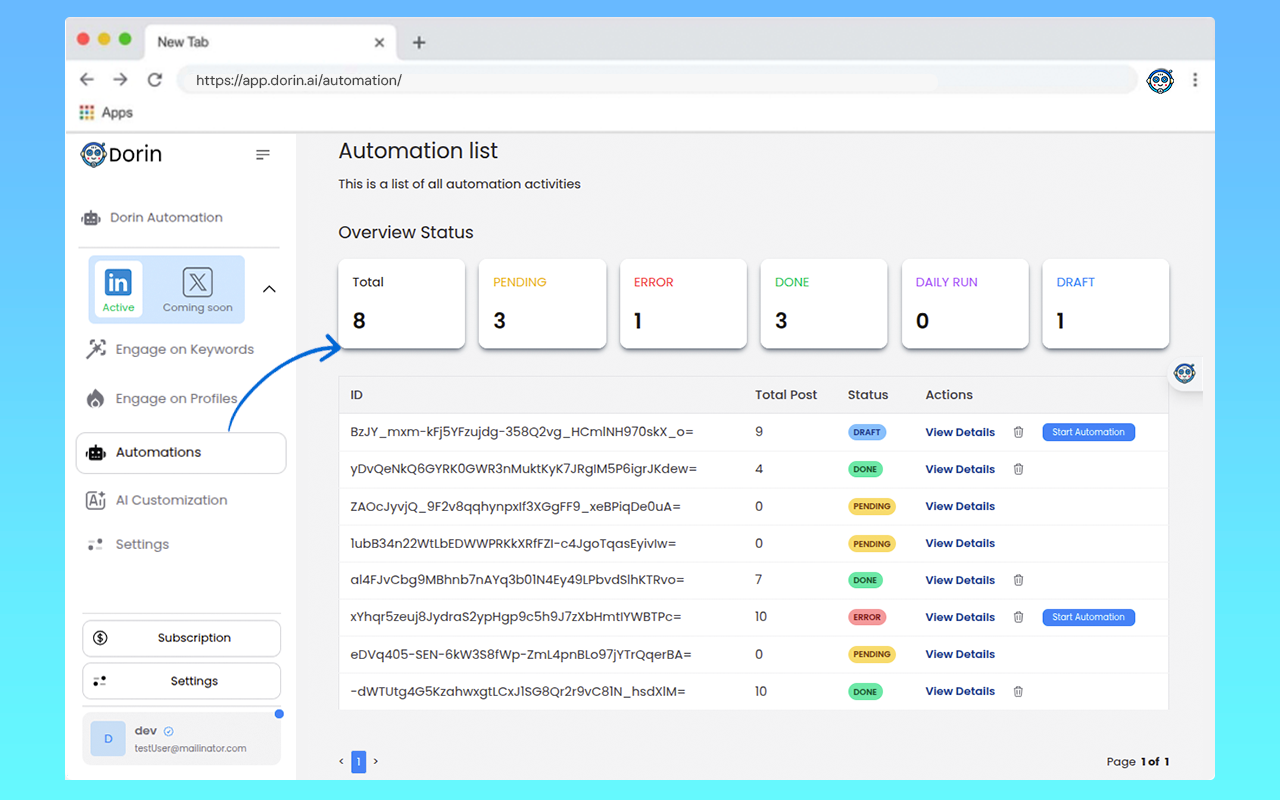The width and height of the screenshot is (1280, 800).
Task: View Details for al4FJvCbg9 automation
Action: click(960, 580)
